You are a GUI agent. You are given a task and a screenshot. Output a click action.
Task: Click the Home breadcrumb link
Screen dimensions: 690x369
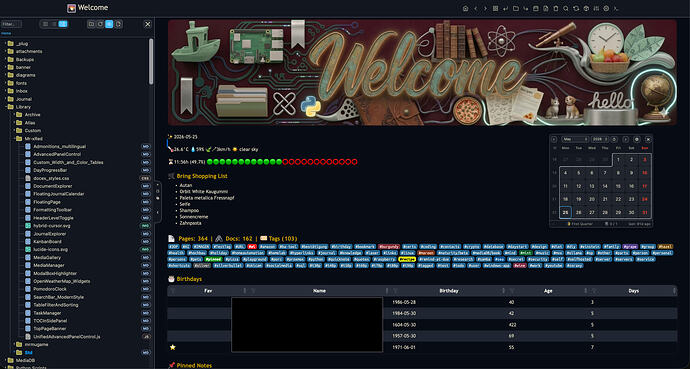[6, 33]
